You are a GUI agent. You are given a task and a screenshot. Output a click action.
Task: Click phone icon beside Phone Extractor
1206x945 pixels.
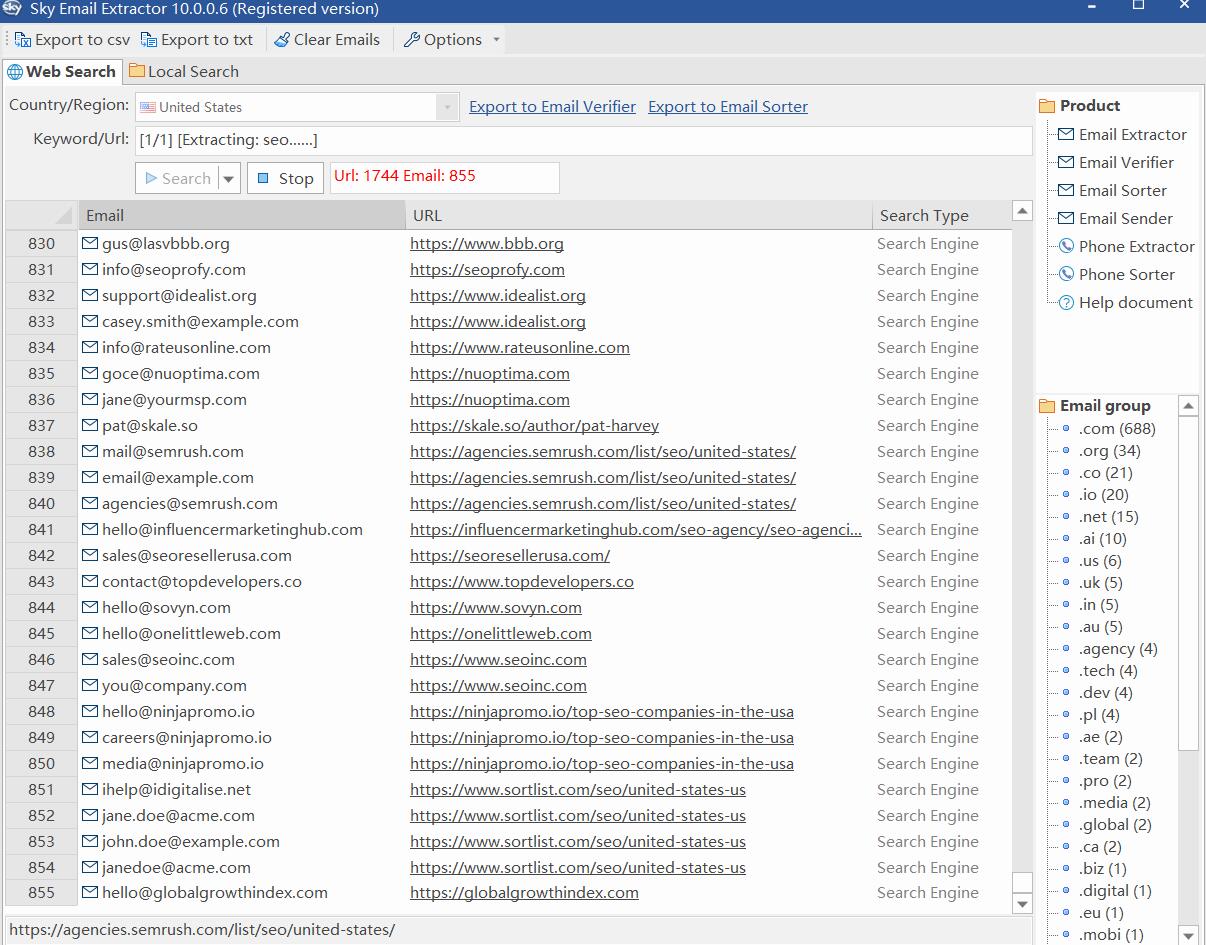1066,246
